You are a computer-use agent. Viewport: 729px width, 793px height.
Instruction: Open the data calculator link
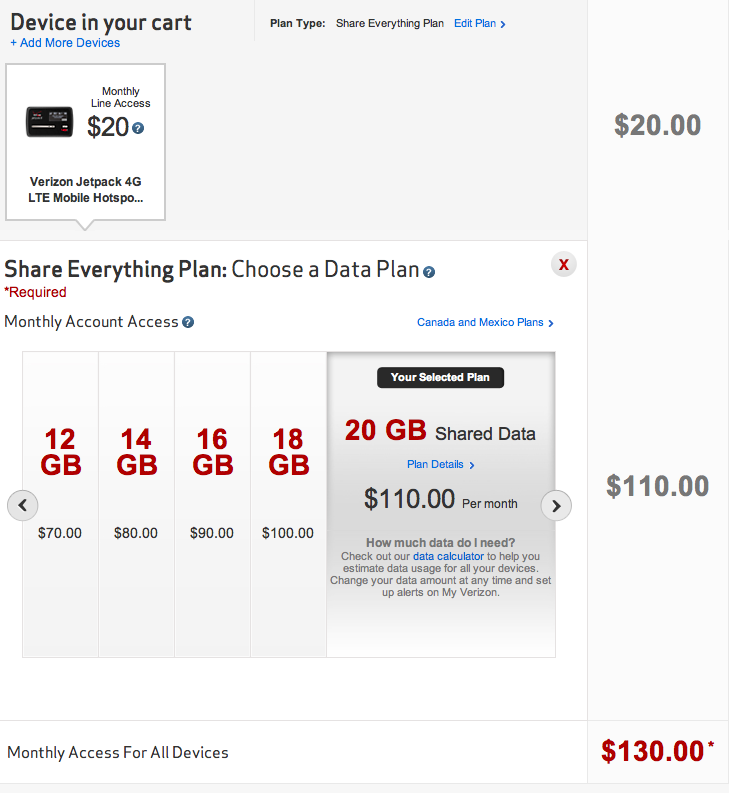tap(448, 556)
